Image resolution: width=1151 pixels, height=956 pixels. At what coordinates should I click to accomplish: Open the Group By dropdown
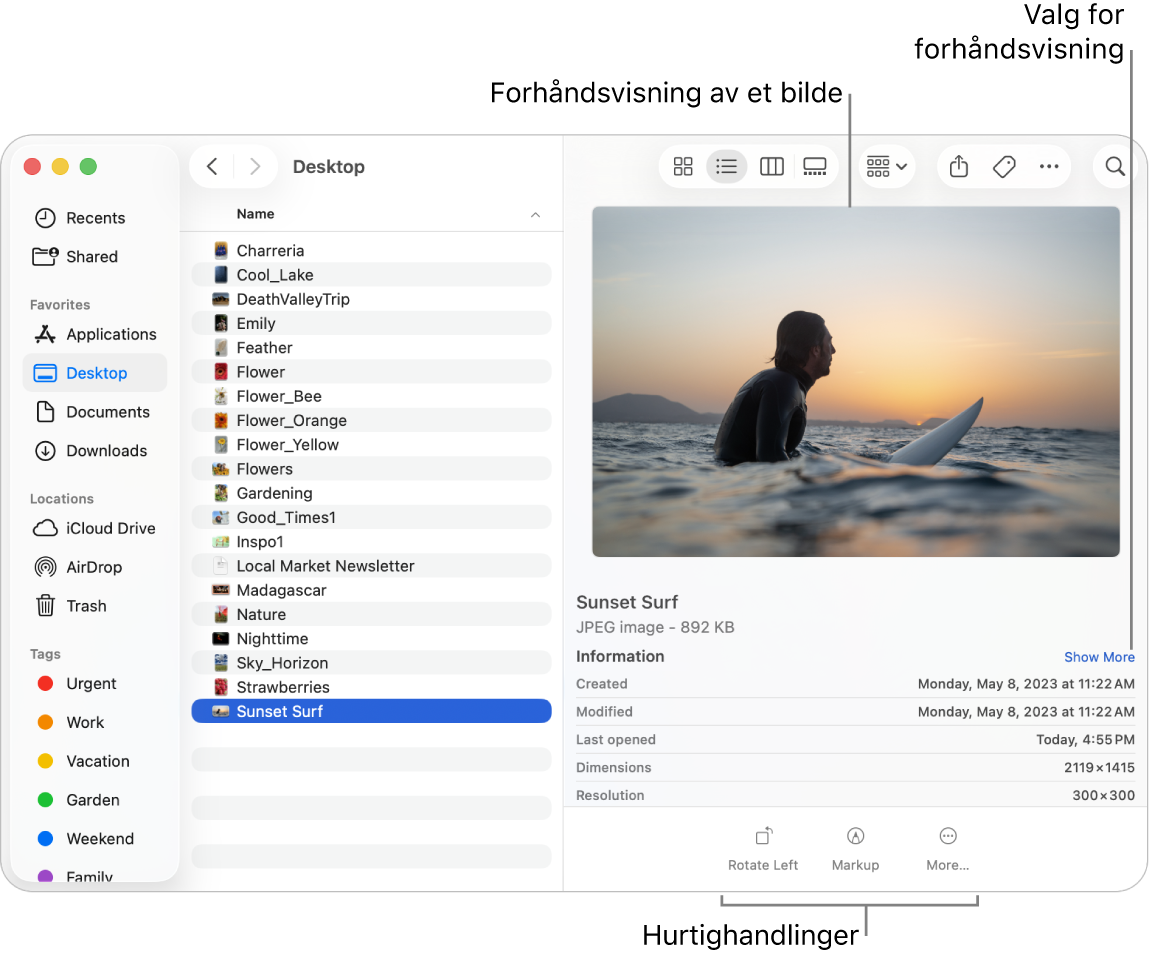[x=887, y=167]
